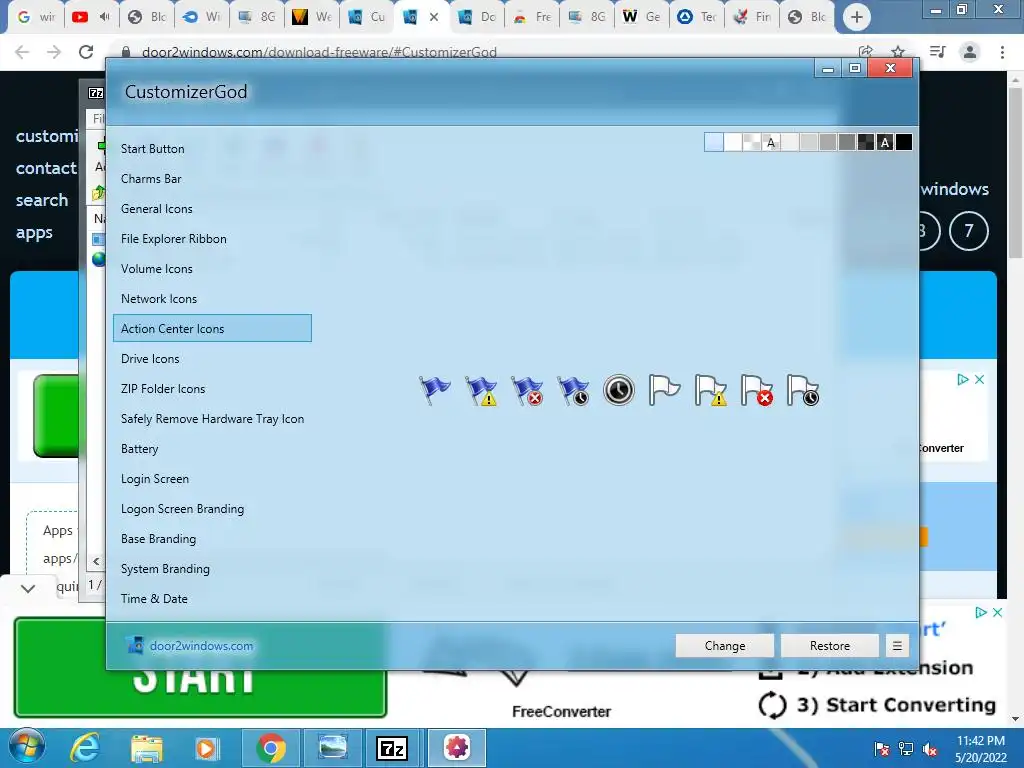Choose the solid black background swatch
The width and height of the screenshot is (1024, 768).
pos(904,142)
